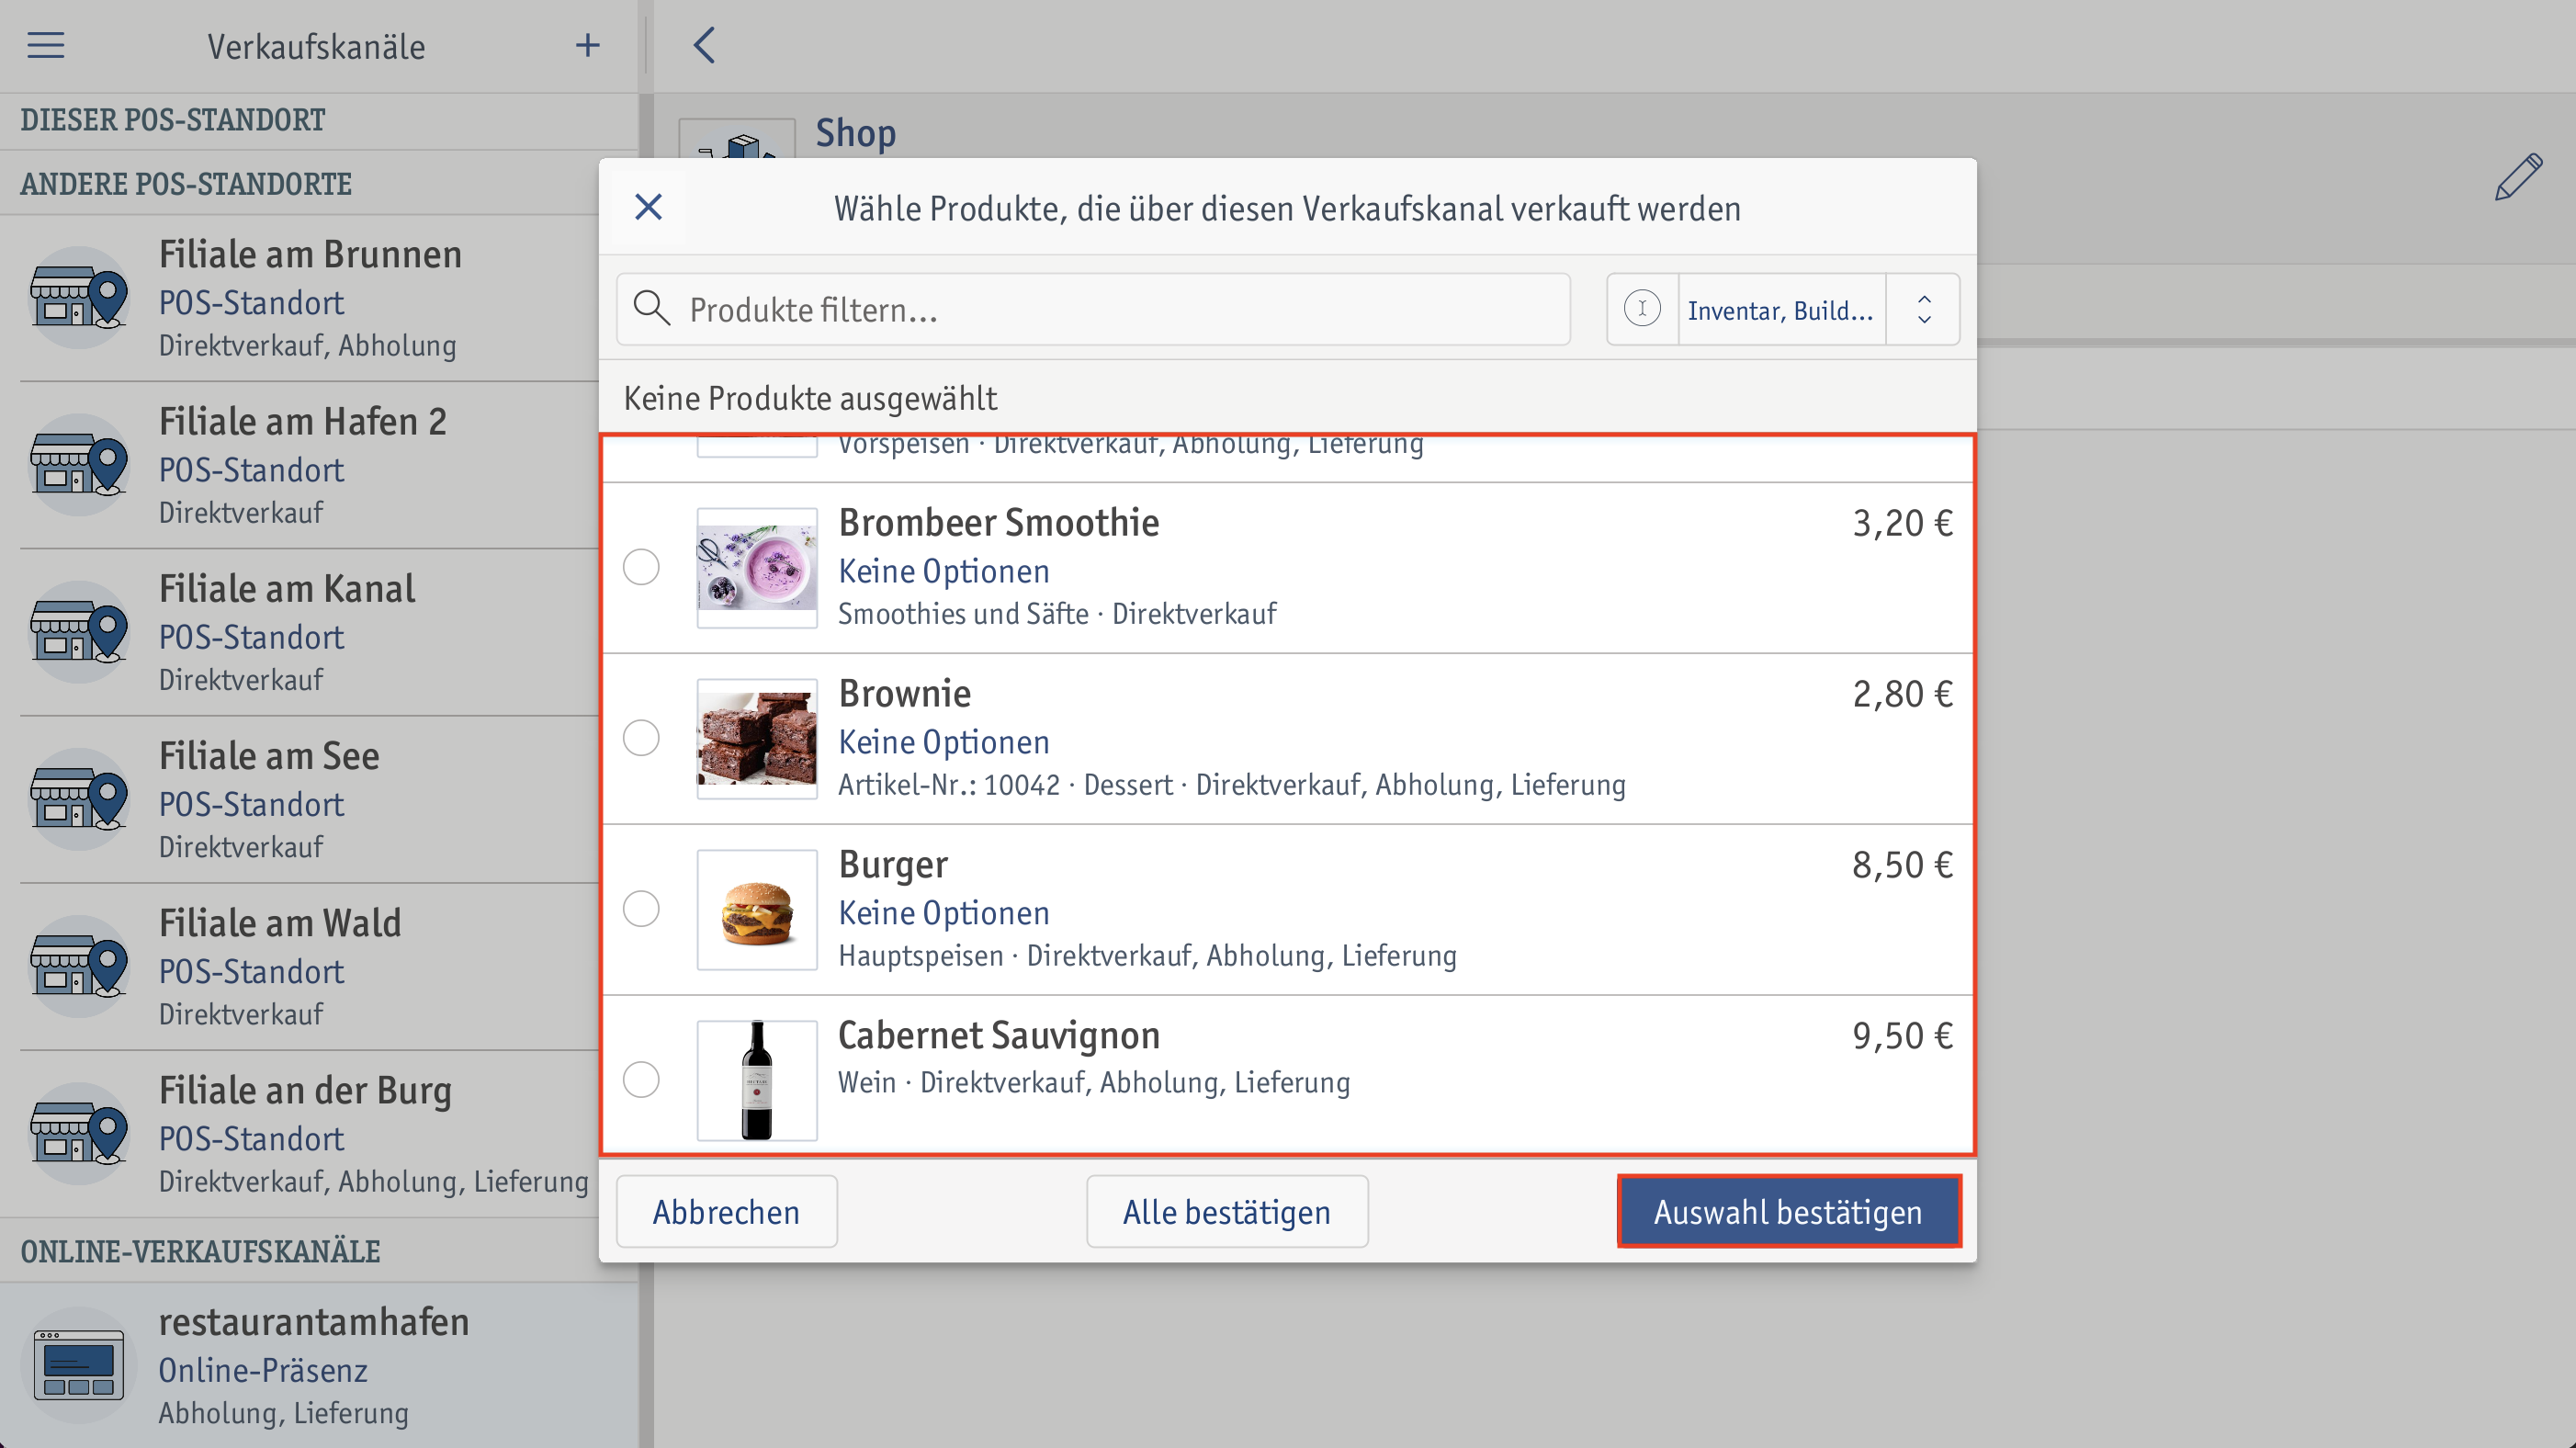Open Filiale an der Burg store icon
The image size is (2576, 1448).
[x=79, y=1133]
